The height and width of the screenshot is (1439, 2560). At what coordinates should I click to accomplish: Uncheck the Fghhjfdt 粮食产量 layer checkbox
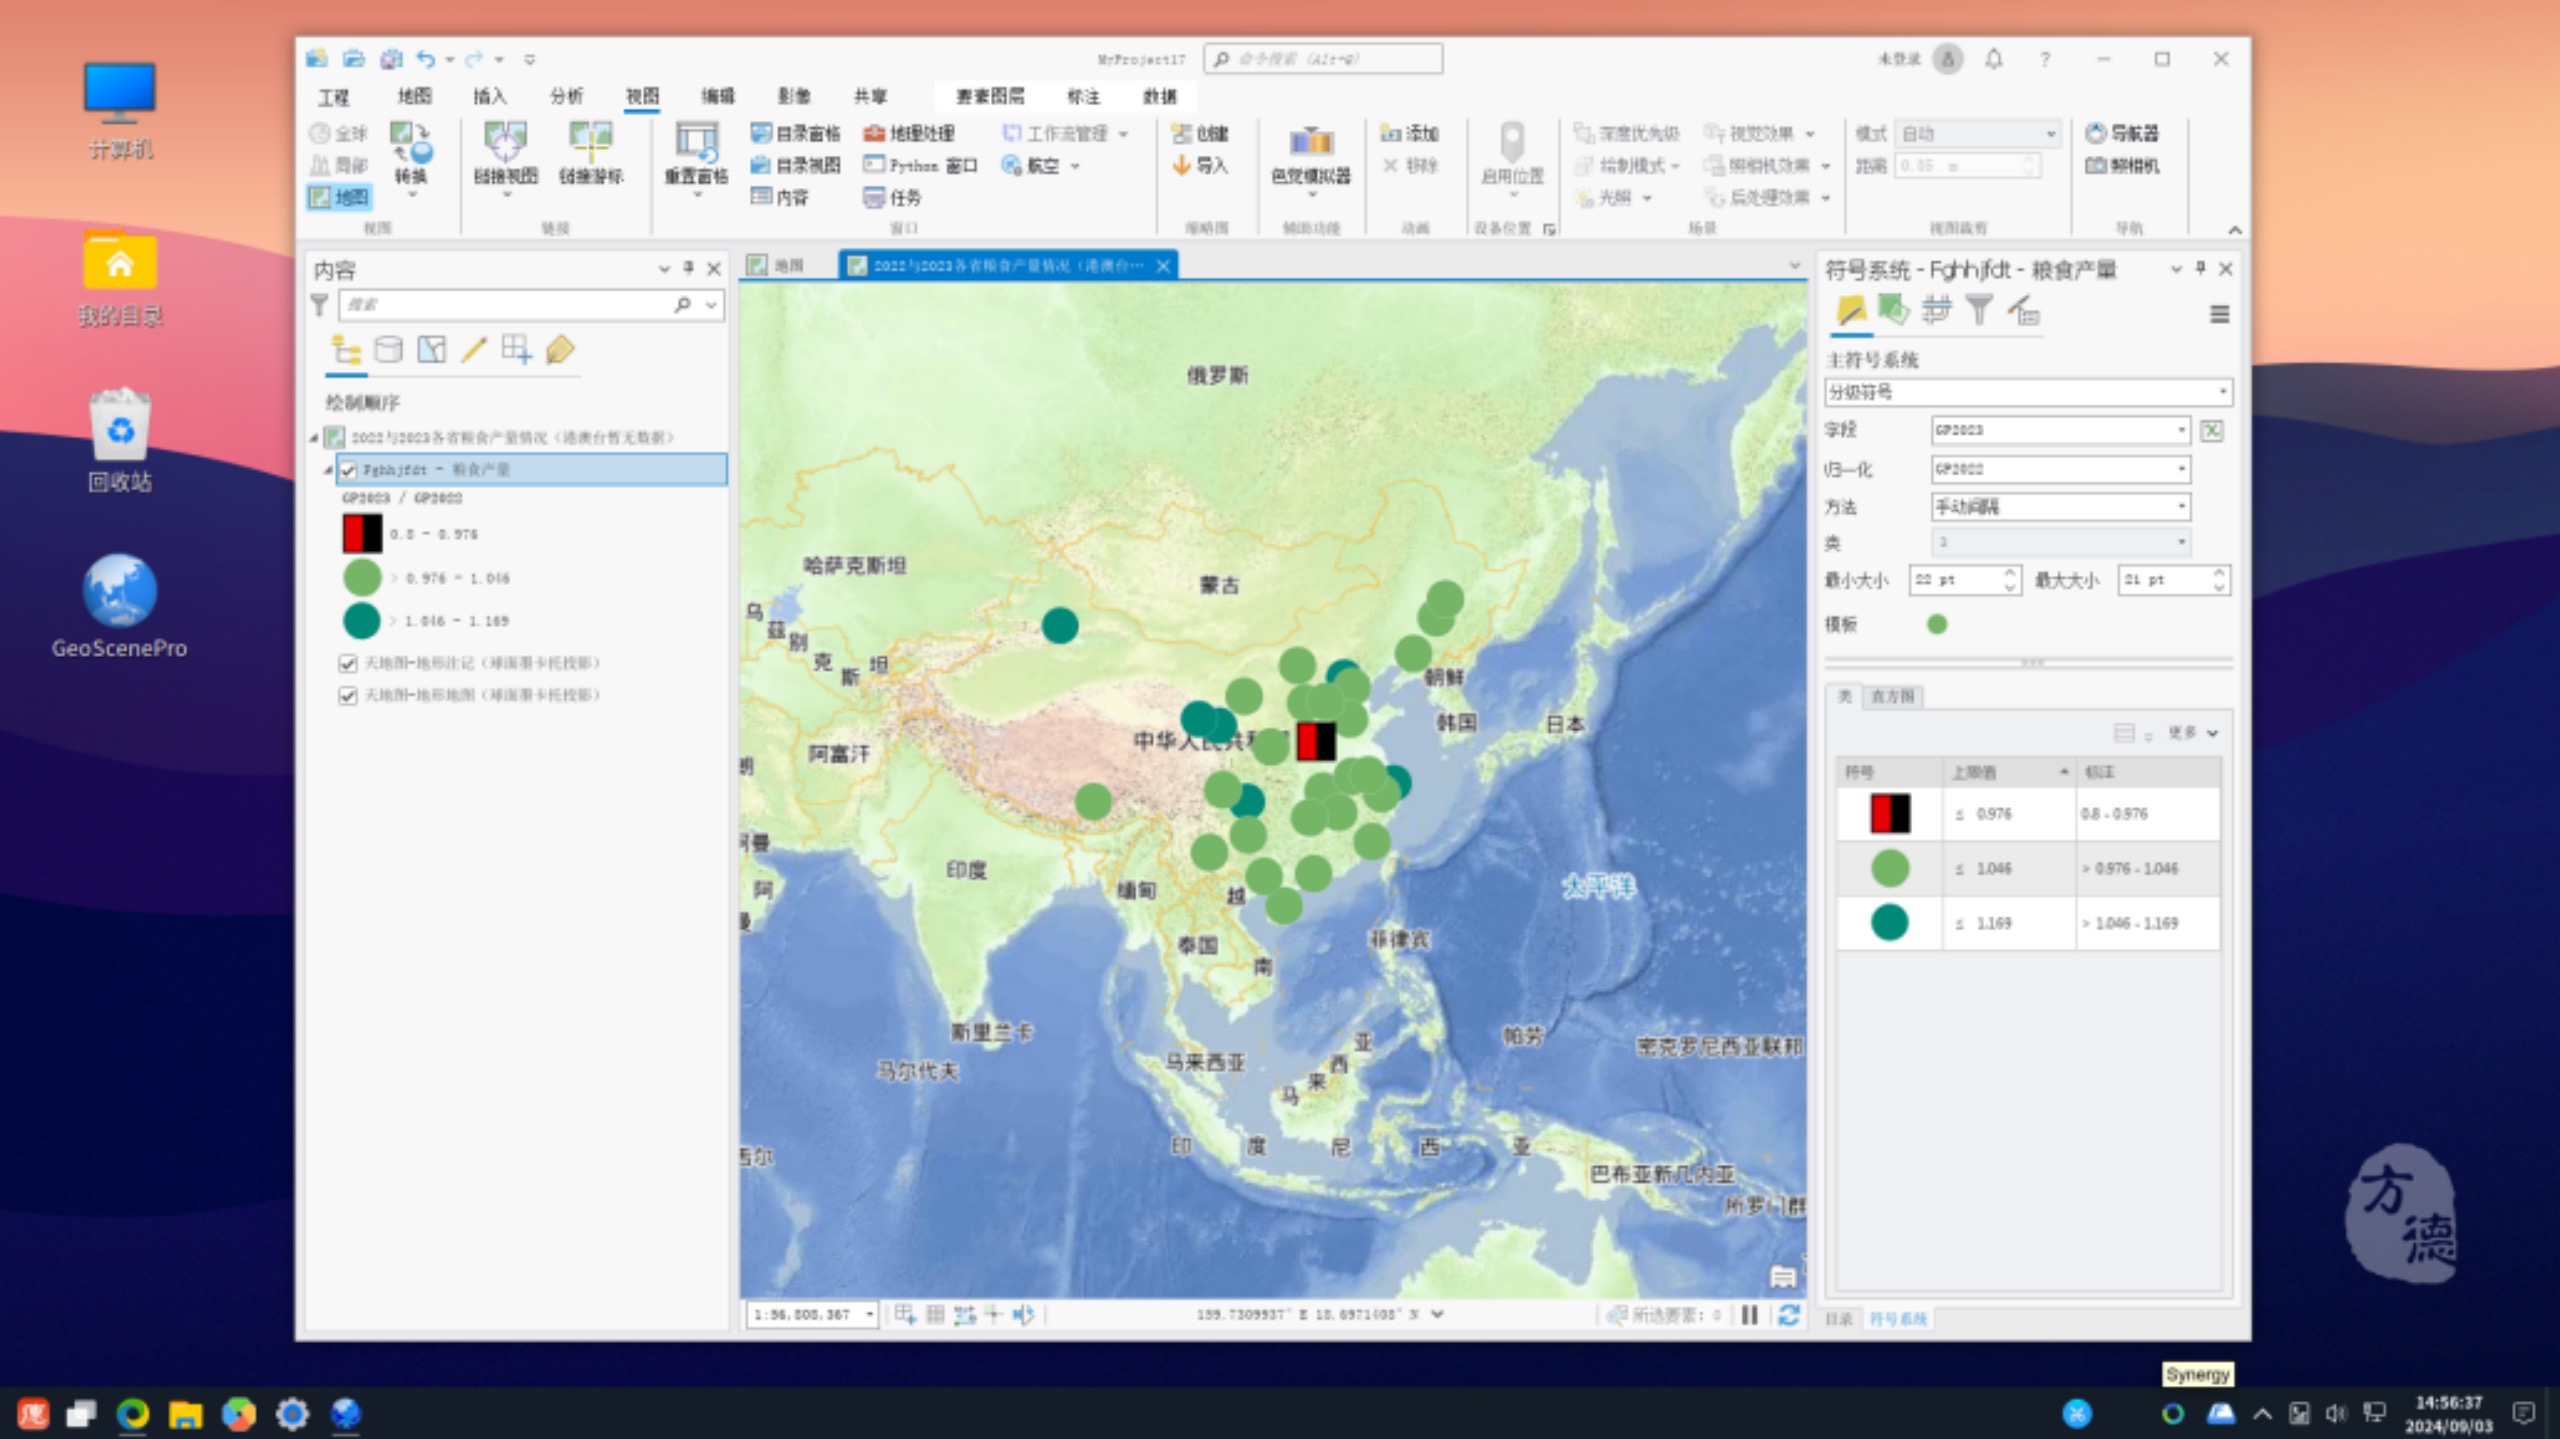(x=348, y=469)
